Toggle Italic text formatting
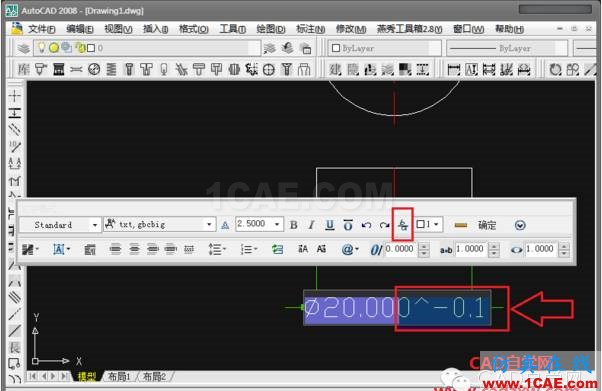The height and width of the screenshot is (391, 602). pyautogui.click(x=311, y=225)
